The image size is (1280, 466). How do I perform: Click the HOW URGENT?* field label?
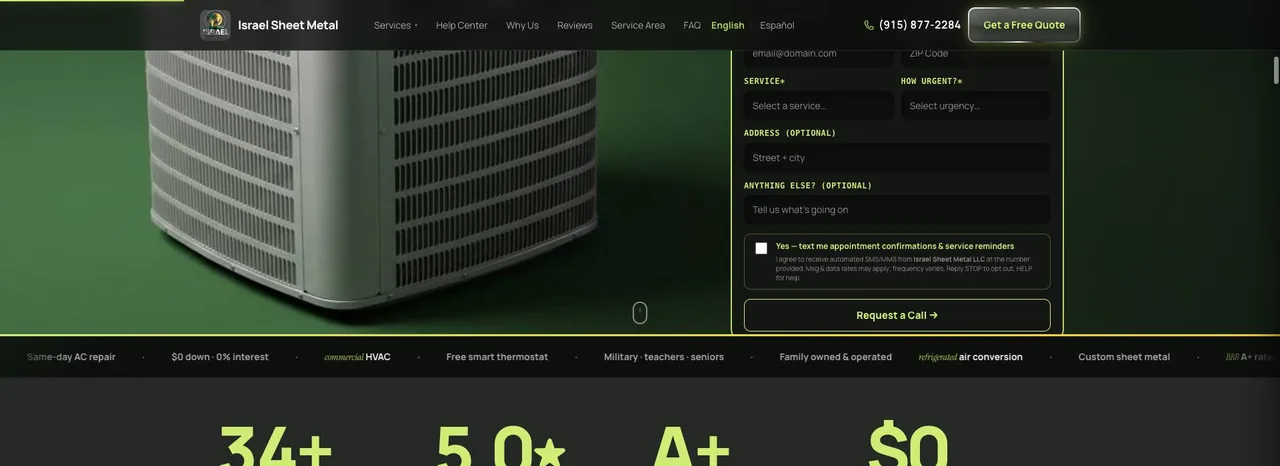pyautogui.click(x=932, y=81)
